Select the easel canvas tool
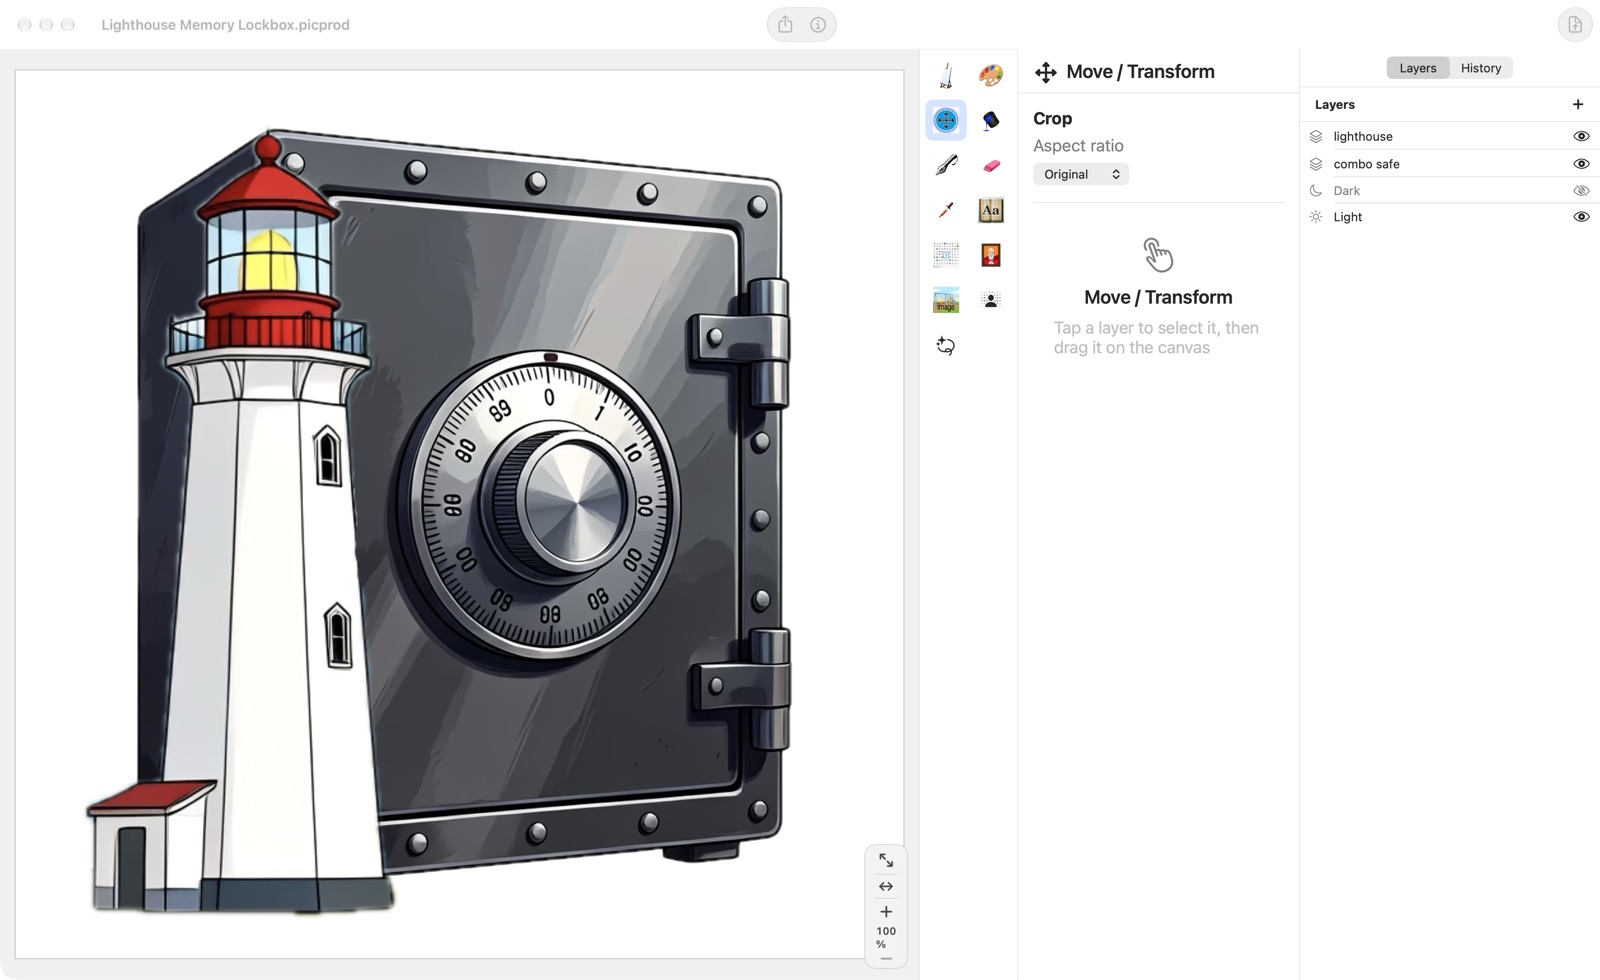Viewport: 1600px width, 980px height. point(946,75)
